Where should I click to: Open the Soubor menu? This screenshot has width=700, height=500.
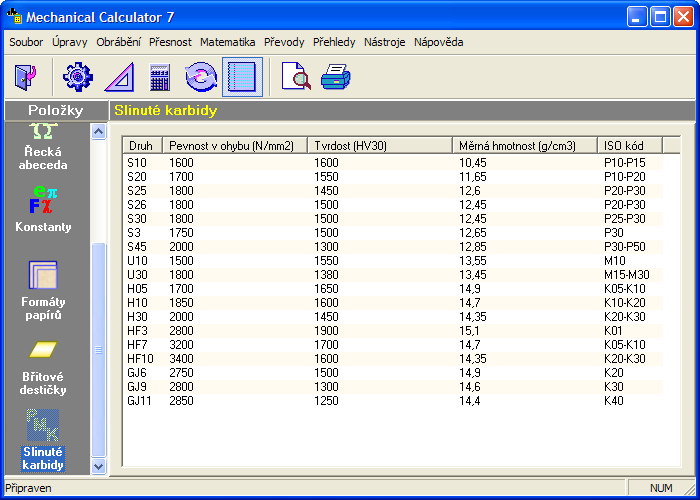pos(26,42)
